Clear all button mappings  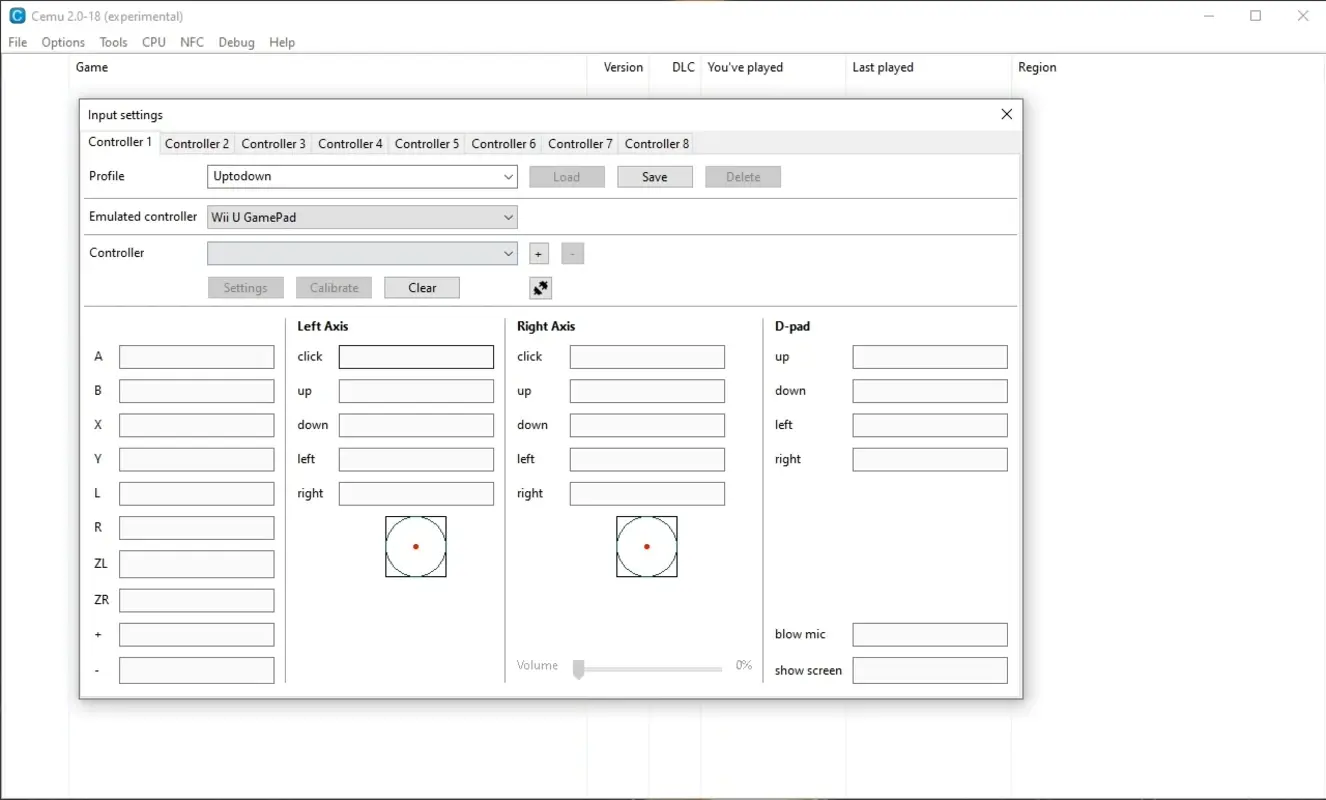pyautogui.click(x=421, y=287)
